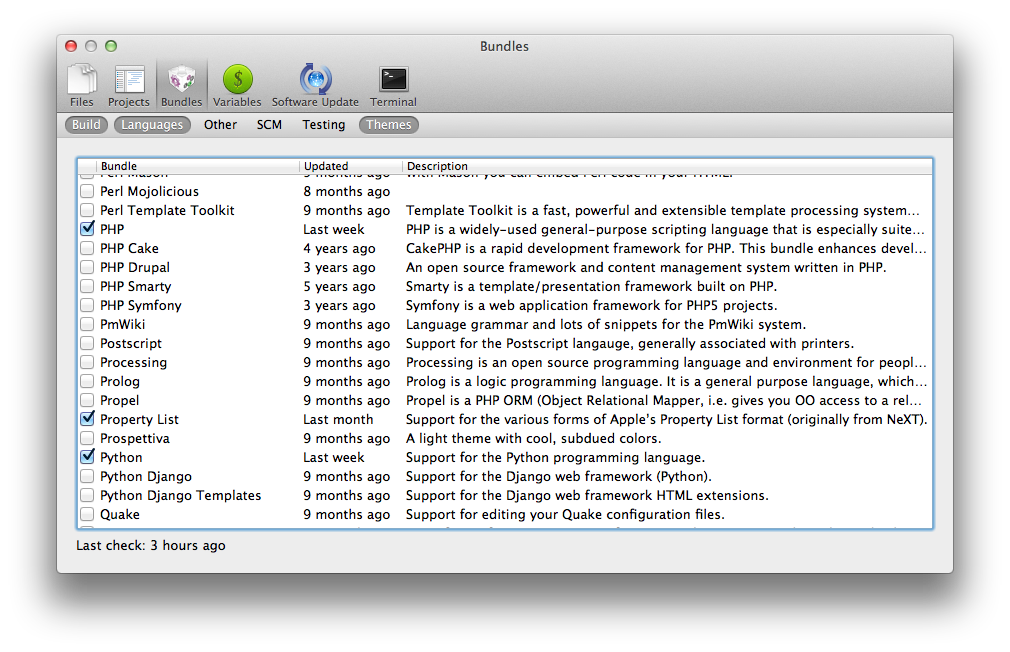The image size is (1010, 652).
Task: Click the Quake configuration description text
Action: [565, 514]
